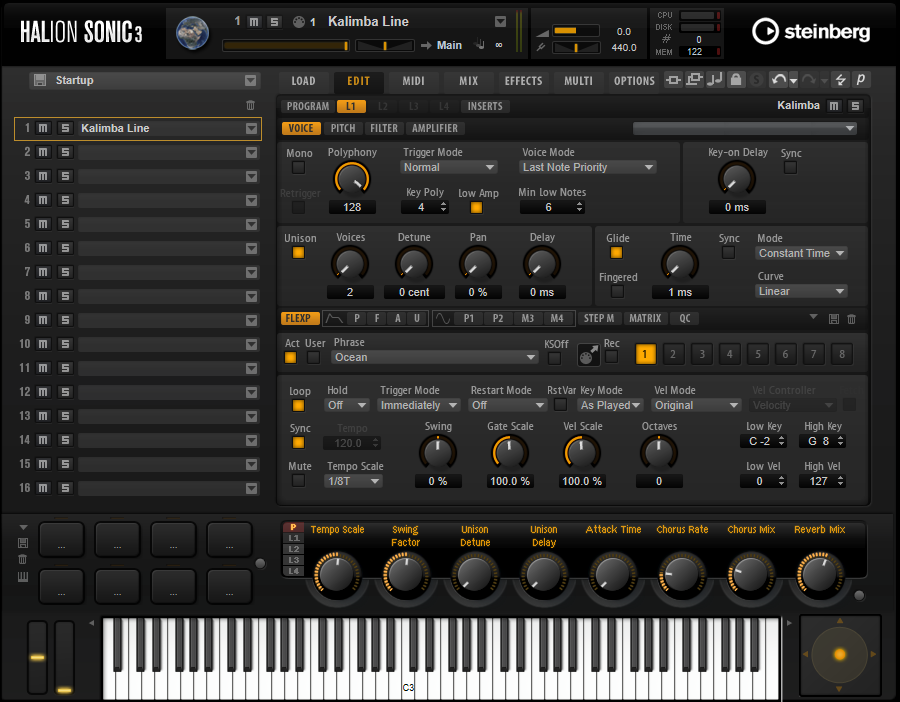Click the italic p toolbar icon
This screenshot has height=702, width=900.
click(861, 80)
